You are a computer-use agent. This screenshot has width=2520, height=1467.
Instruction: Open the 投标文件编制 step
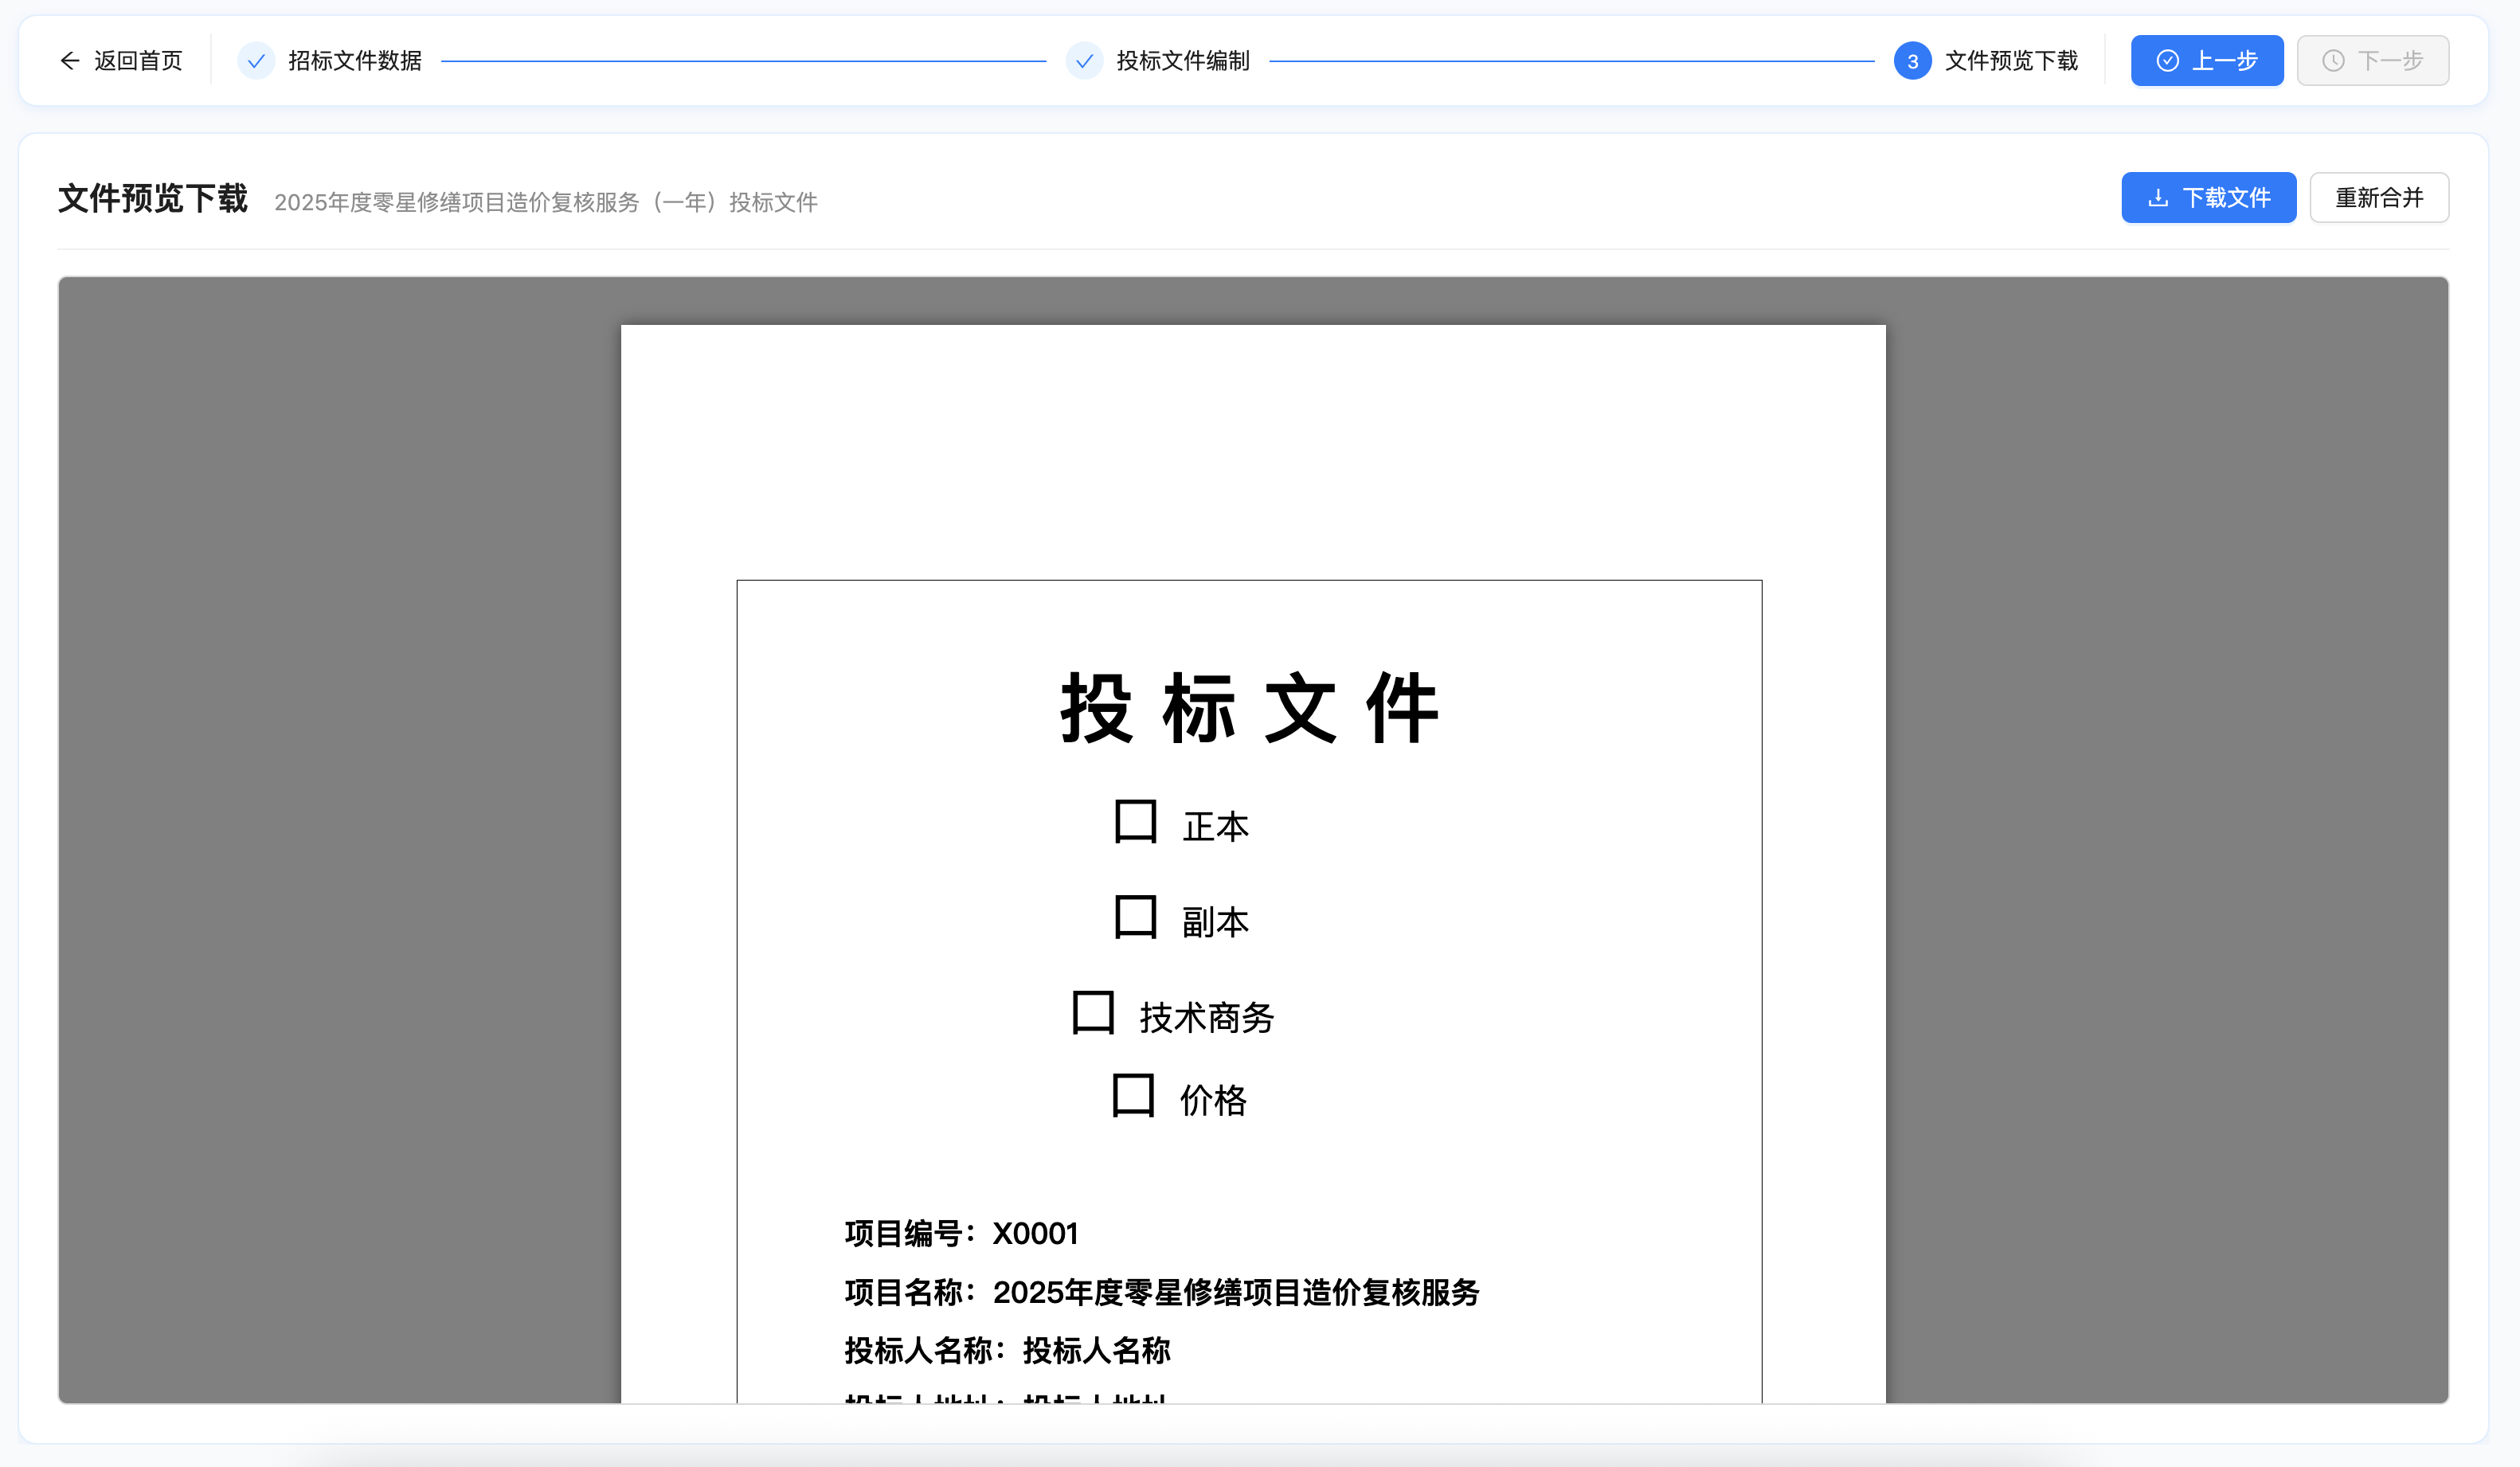(1184, 61)
